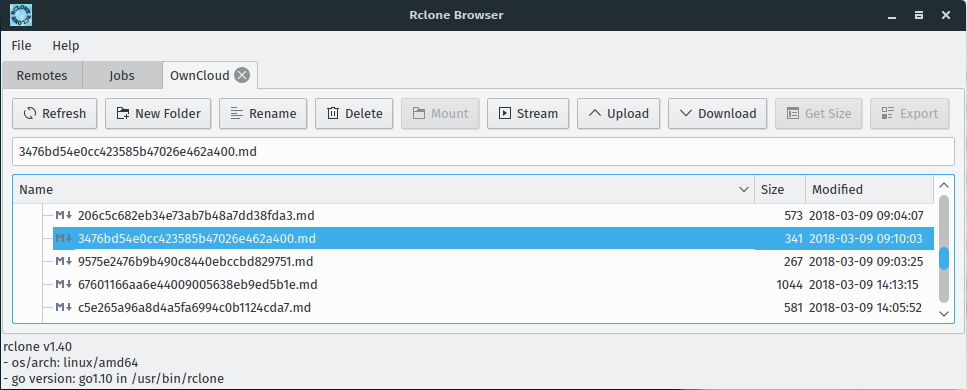Click the Download button
967x390 pixels.
pyautogui.click(x=717, y=114)
